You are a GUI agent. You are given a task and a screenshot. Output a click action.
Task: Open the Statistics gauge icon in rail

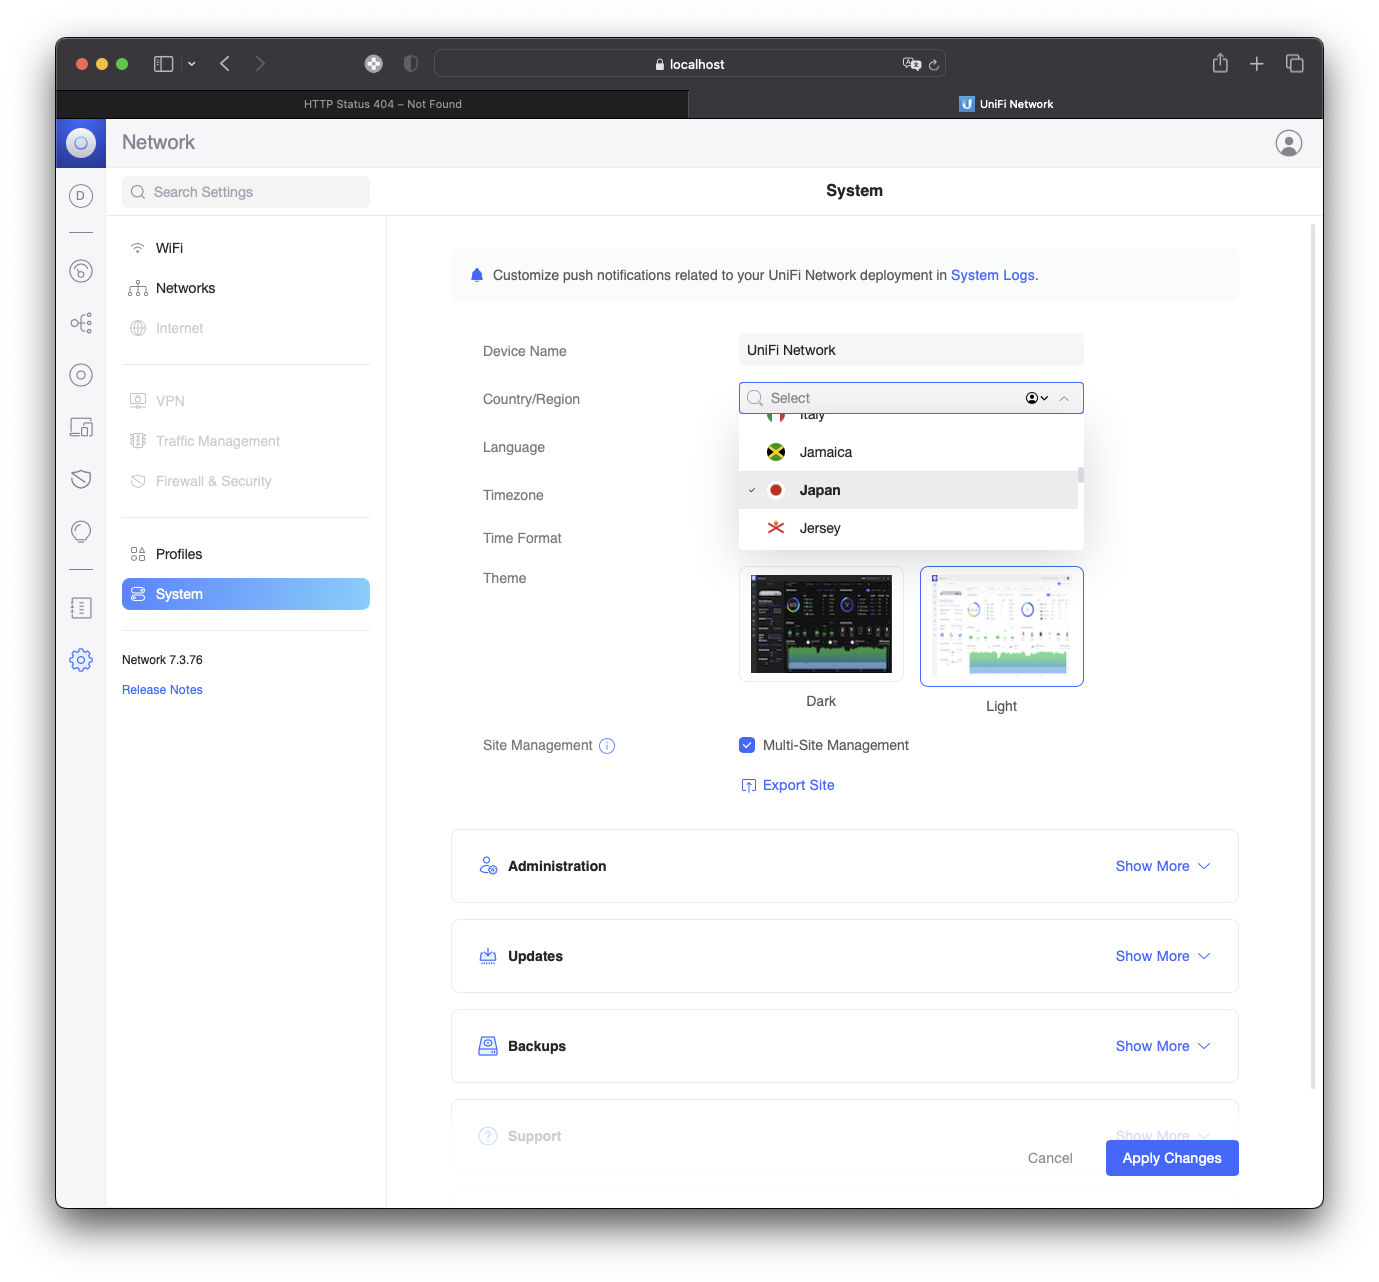click(x=81, y=271)
